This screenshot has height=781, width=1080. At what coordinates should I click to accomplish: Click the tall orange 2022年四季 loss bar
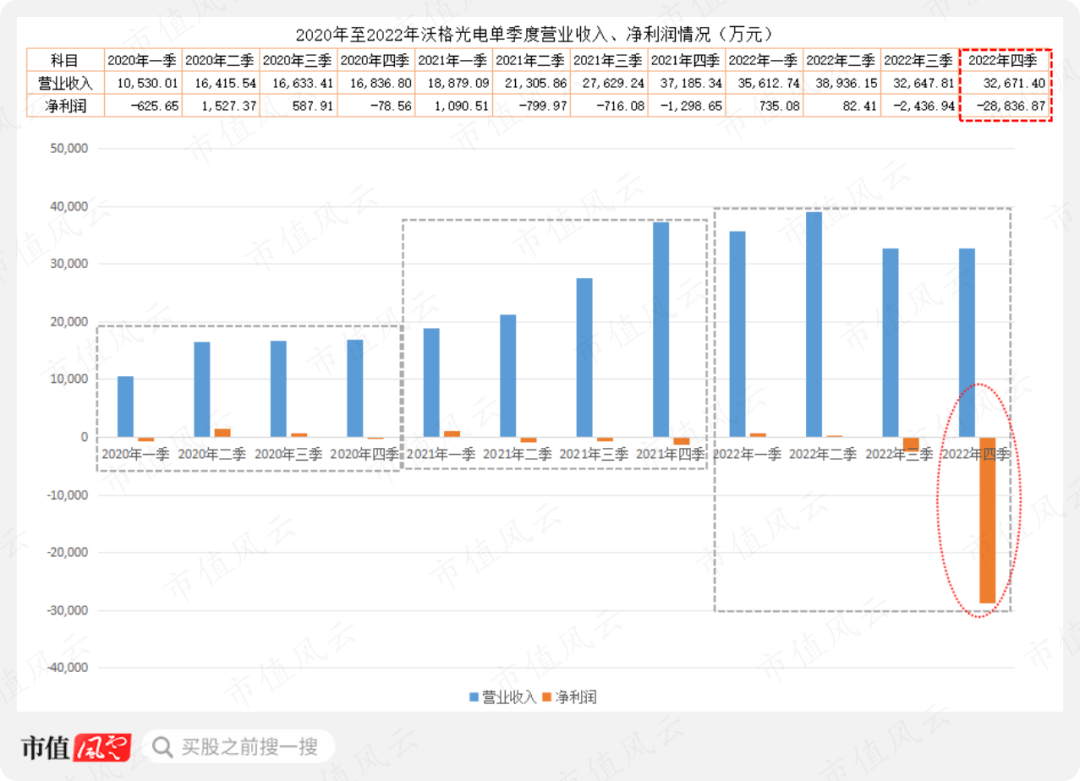[988, 520]
